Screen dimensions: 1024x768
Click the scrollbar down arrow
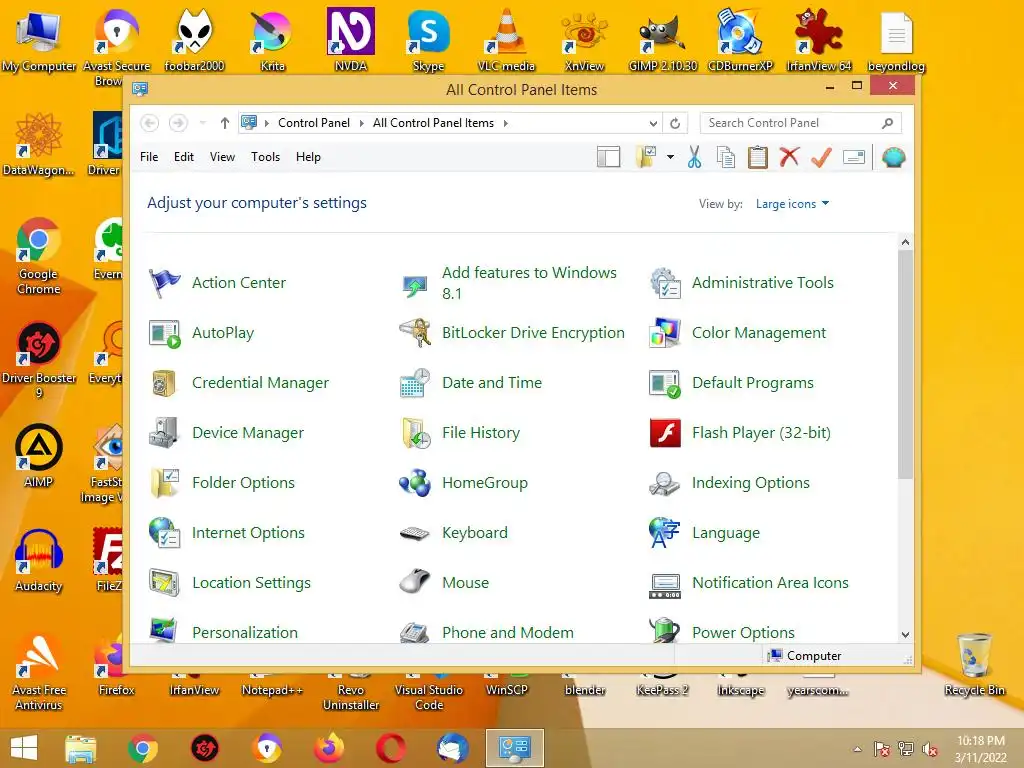tap(905, 635)
